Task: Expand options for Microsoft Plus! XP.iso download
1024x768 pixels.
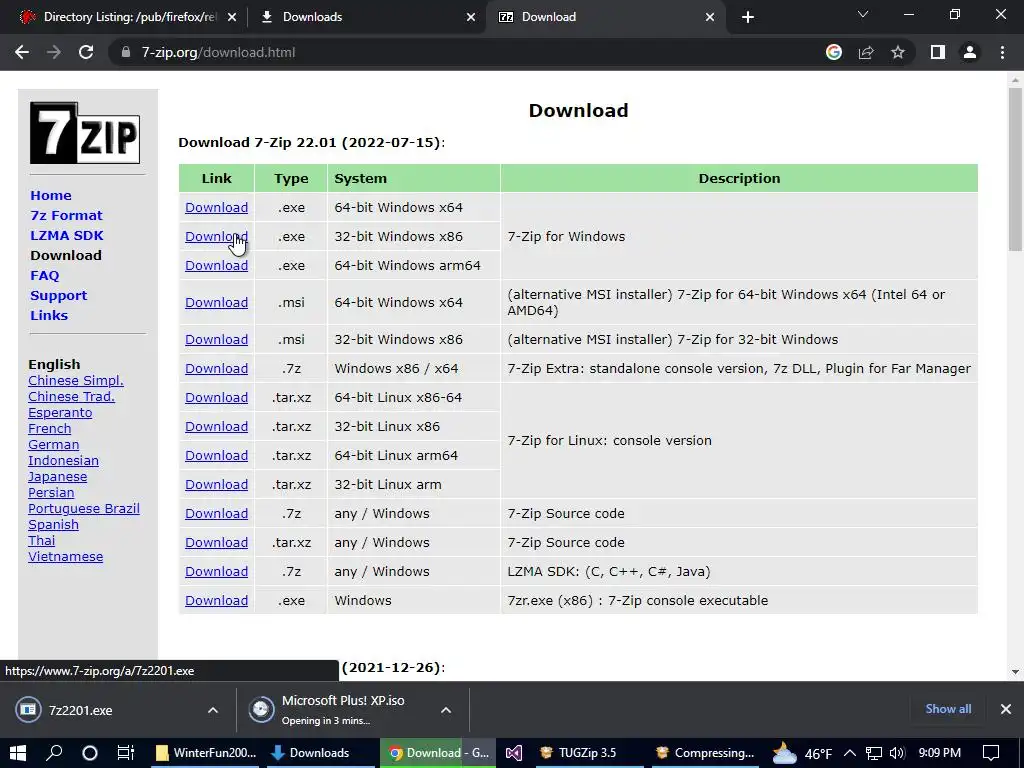Action: [446, 710]
